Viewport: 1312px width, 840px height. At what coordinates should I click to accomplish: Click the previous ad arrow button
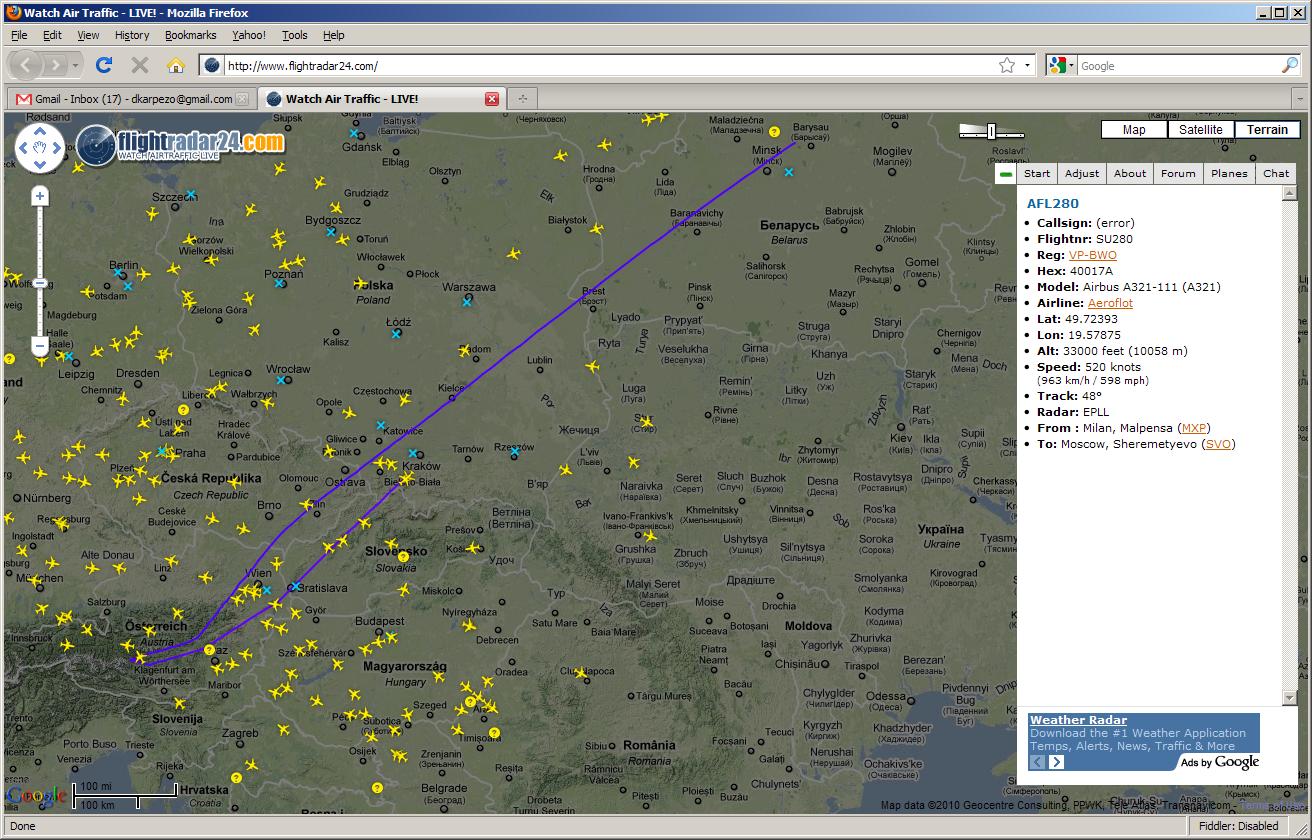[x=1038, y=762]
